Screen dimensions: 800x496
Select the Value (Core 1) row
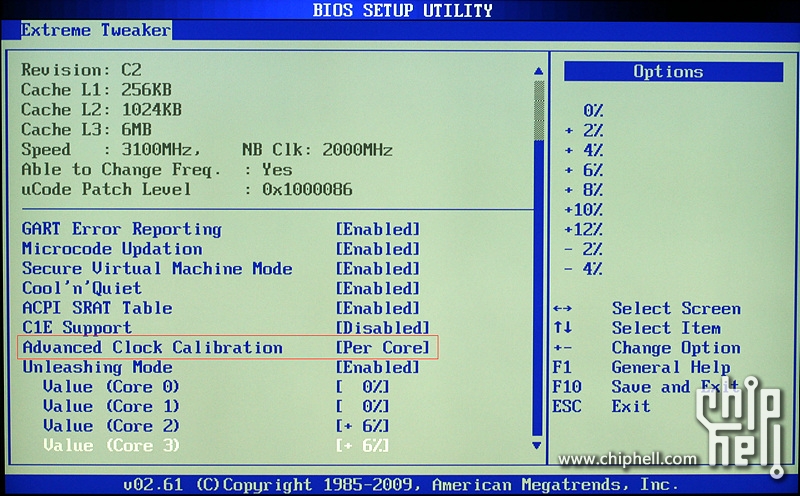111,407
